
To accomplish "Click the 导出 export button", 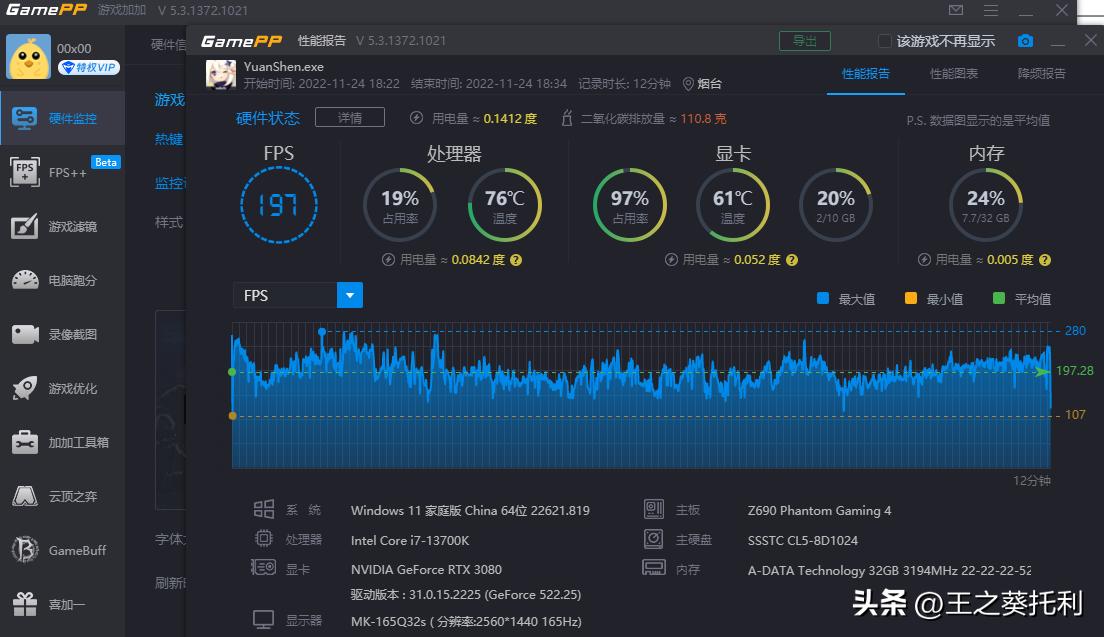I will click(806, 40).
